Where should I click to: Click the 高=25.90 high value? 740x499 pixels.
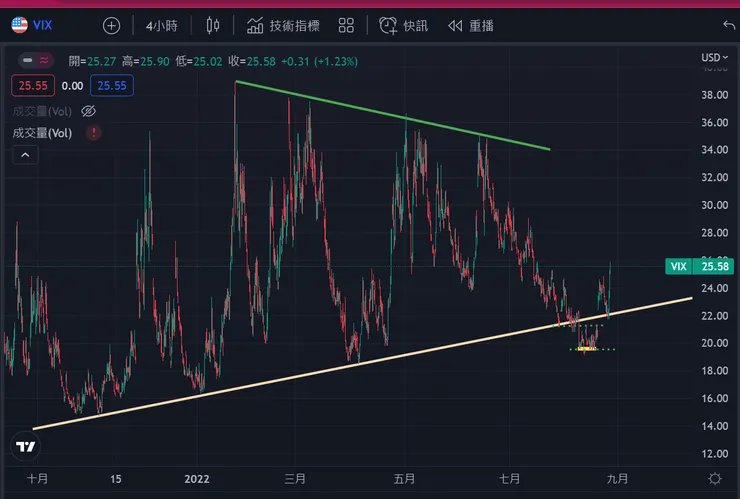tap(146, 61)
